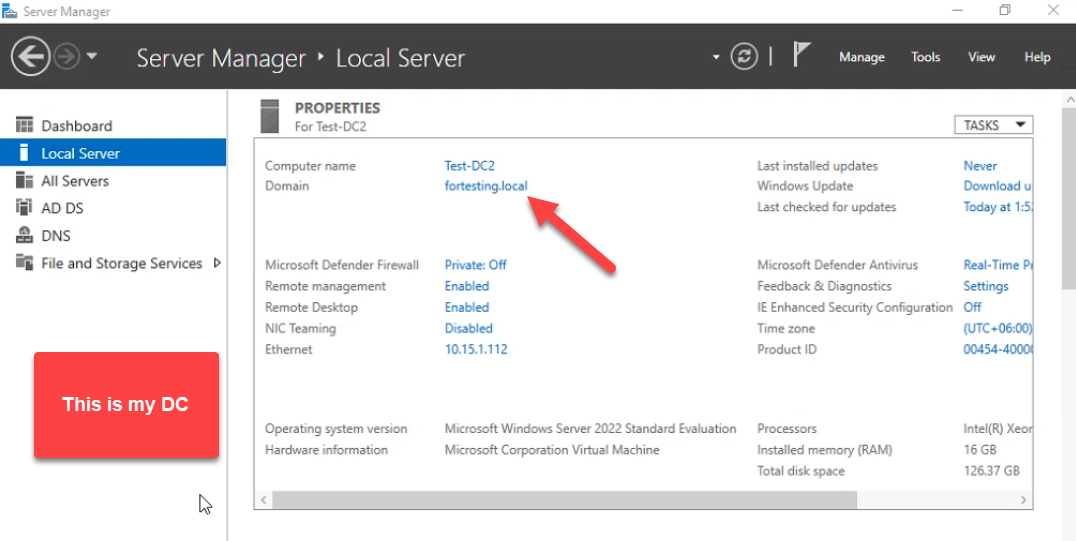The image size is (1076, 541).
Task: Click Product ID 00454 link
Action: (x=997, y=349)
